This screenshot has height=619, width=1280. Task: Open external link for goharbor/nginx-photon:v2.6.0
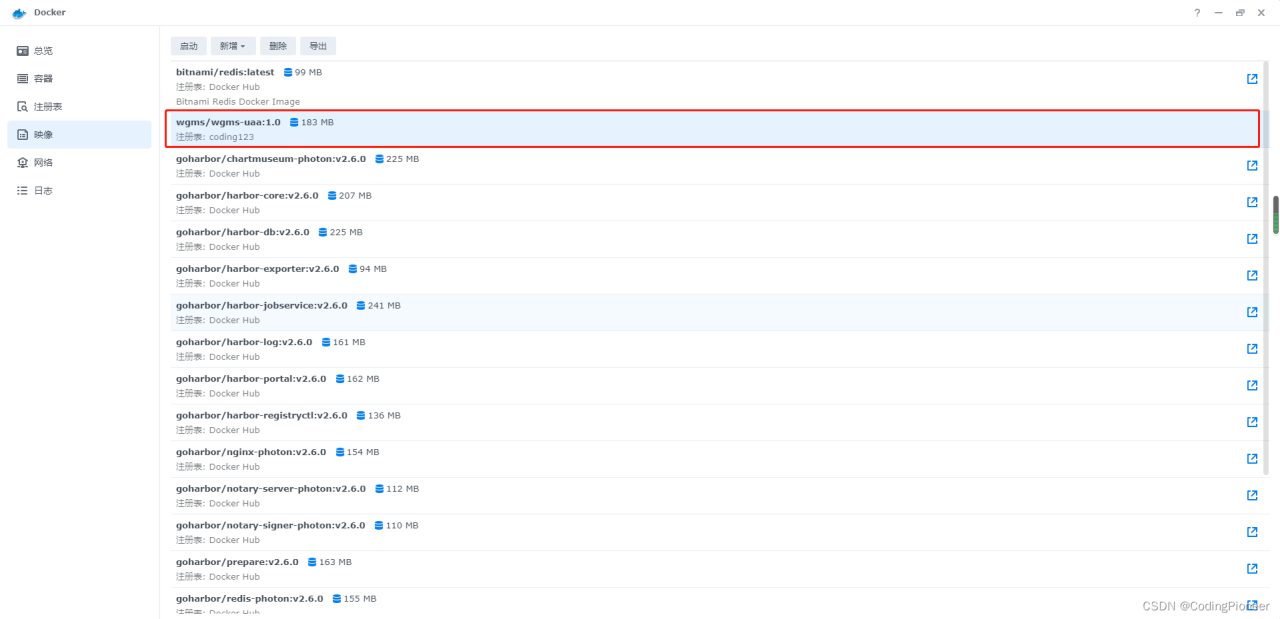click(1252, 459)
